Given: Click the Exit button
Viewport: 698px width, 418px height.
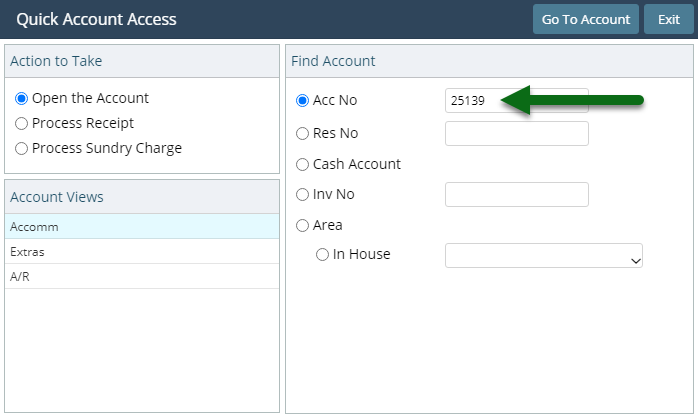Looking at the screenshot, I should (x=669, y=19).
